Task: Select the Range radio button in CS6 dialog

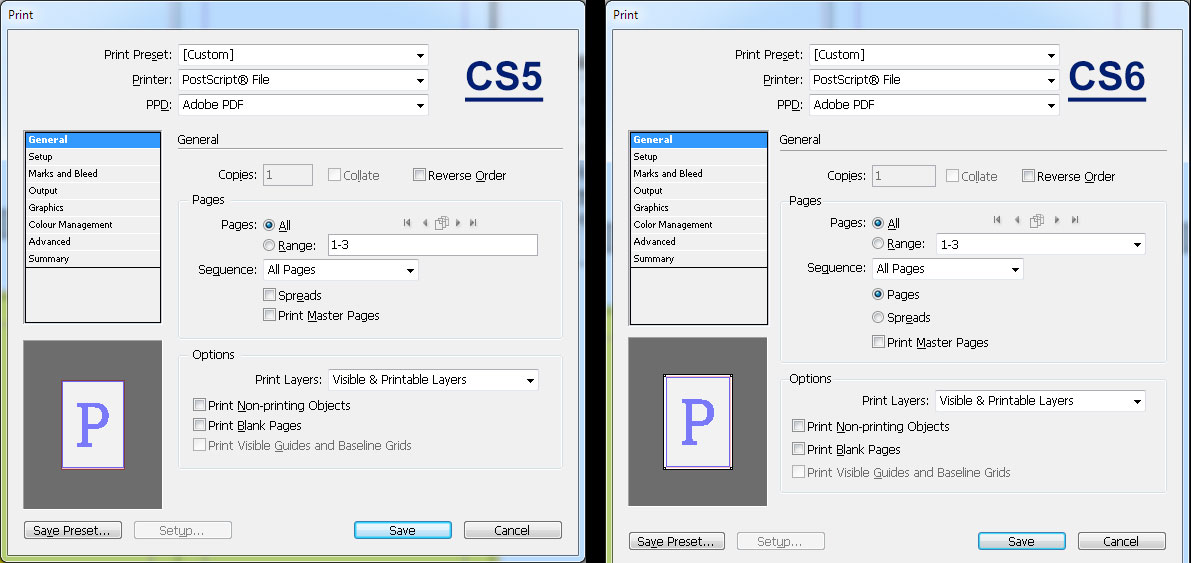Action: click(878, 243)
